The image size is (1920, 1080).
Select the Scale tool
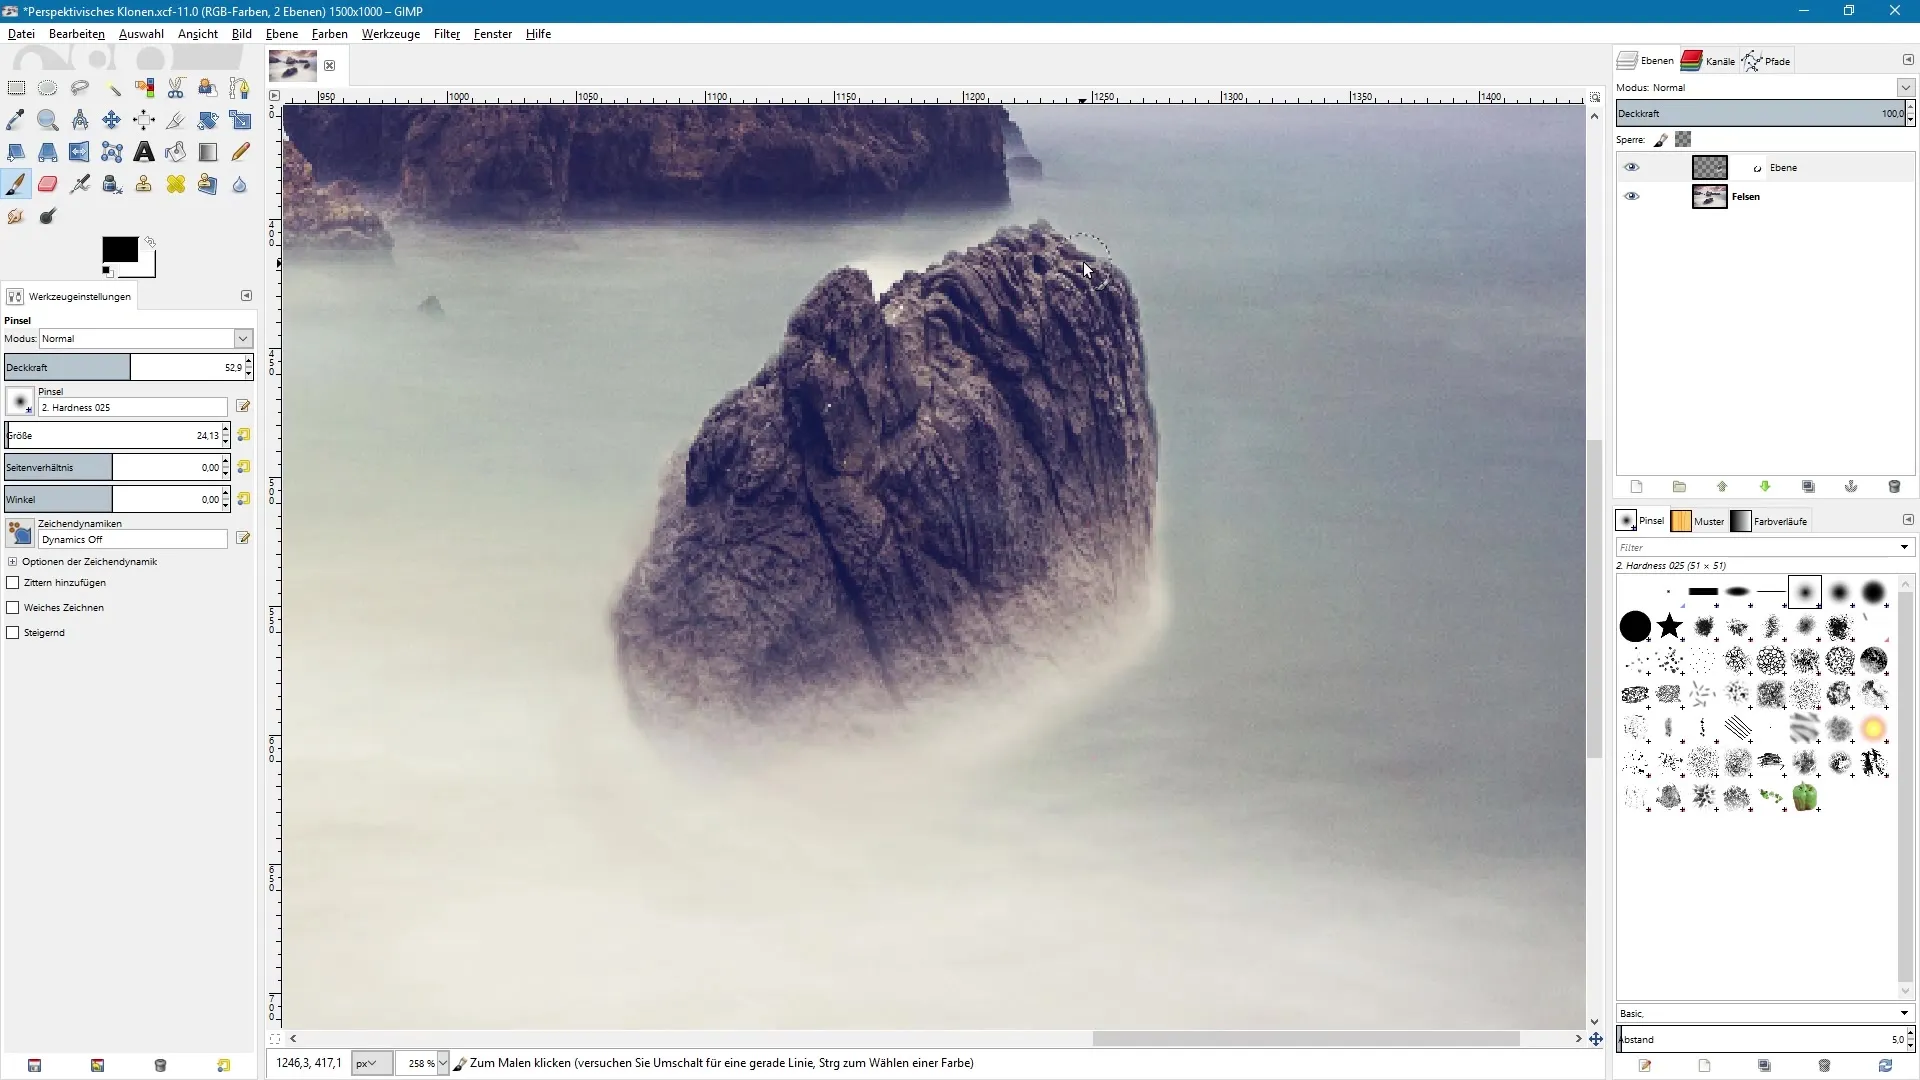click(240, 120)
